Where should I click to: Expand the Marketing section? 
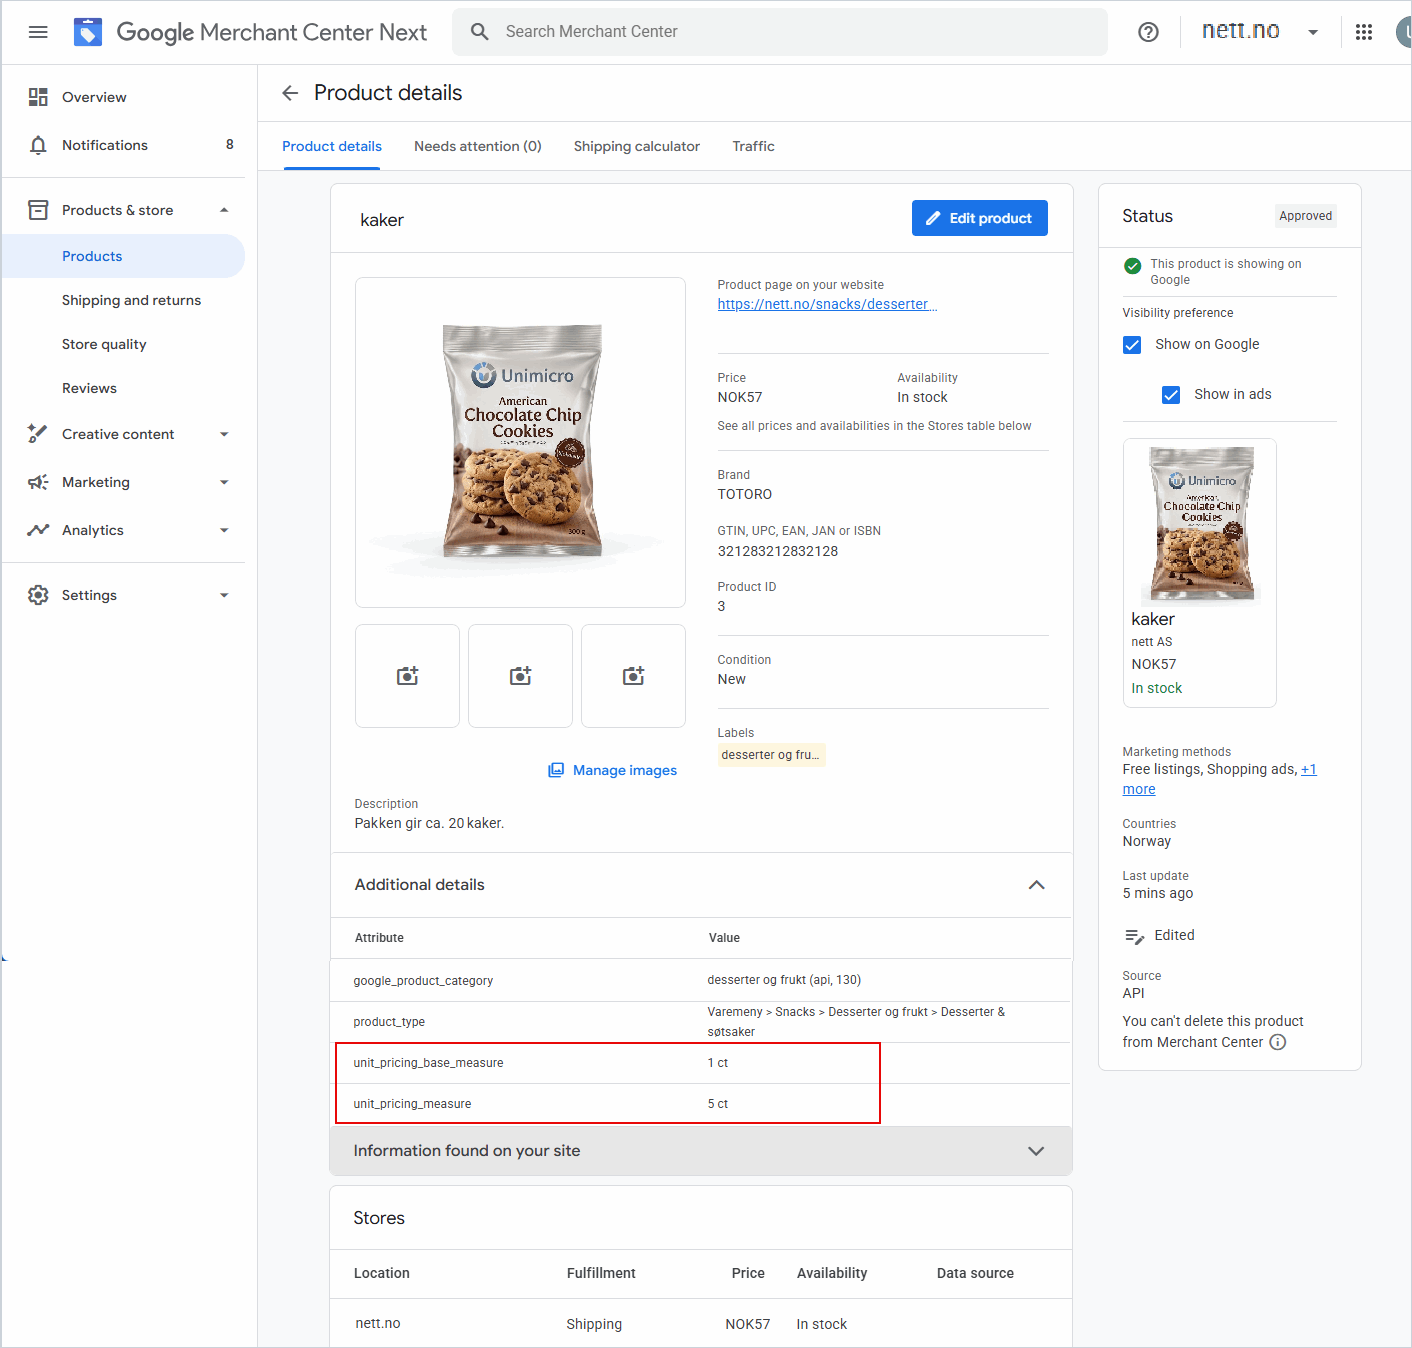point(224,482)
